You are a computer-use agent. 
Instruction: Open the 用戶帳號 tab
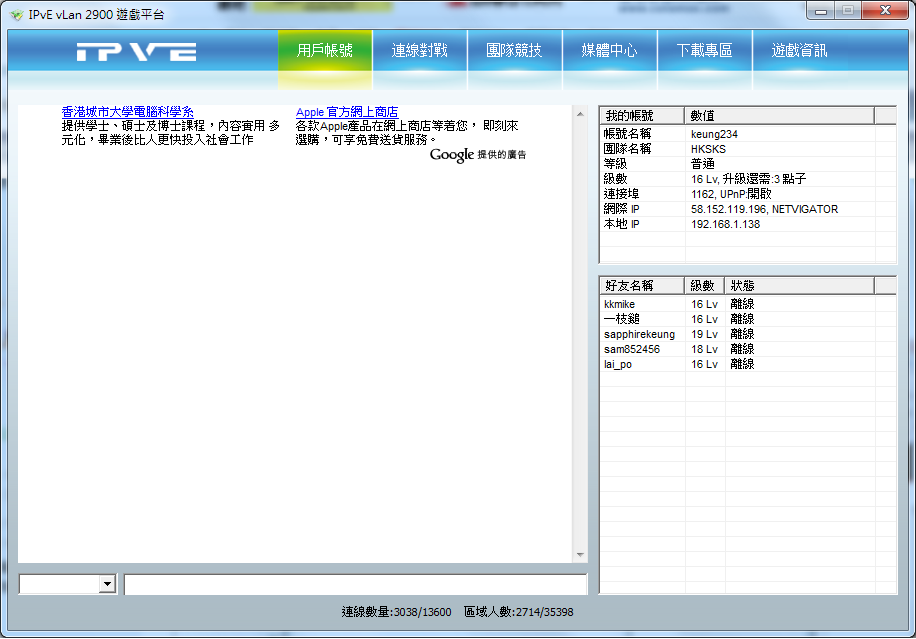click(x=325, y=51)
